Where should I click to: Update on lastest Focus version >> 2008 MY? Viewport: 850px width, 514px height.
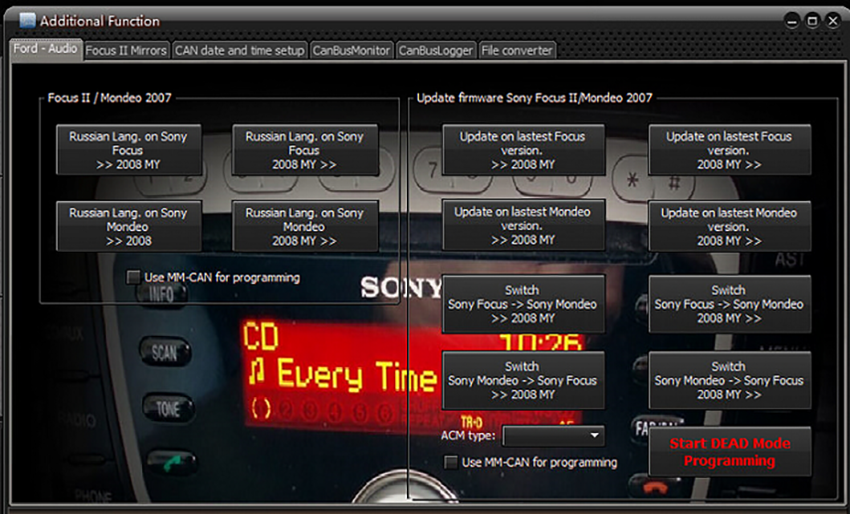pyautogui.click(x=523, y=150)
